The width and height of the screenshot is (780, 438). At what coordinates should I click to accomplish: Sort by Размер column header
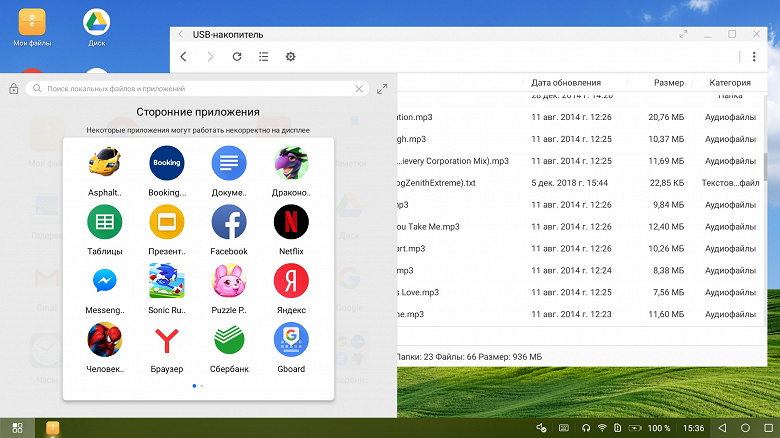[669, 83]
